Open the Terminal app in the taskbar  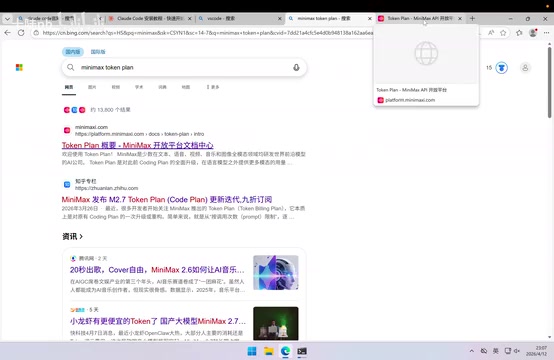302,351
